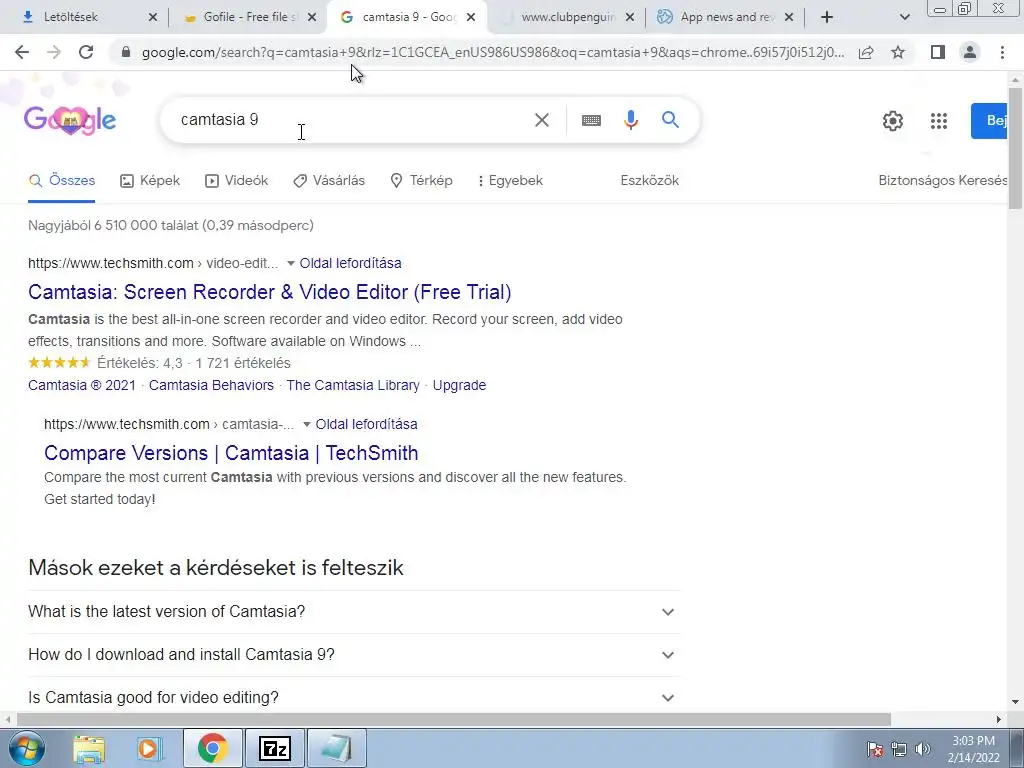Screen dimensions: 1024x768
Task: Close the App news and reviews tab
Action: tap(789, 17)
